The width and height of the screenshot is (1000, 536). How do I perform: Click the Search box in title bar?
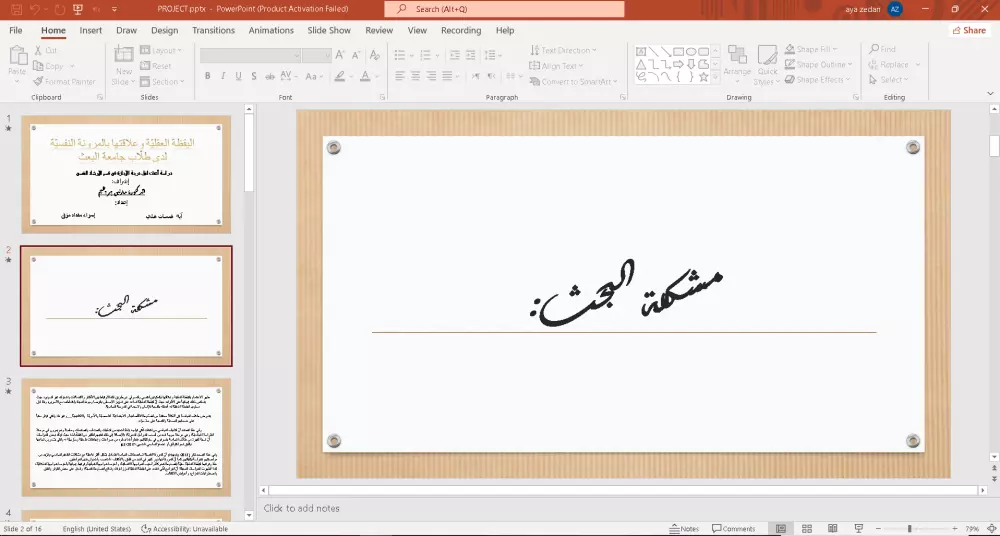[x=504, y=9]
